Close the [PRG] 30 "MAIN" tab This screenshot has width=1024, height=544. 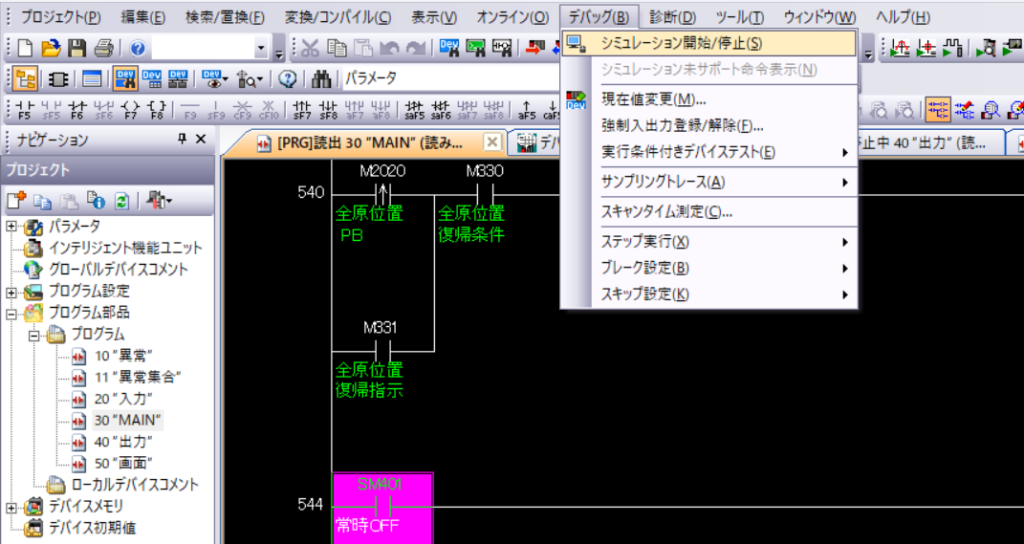pyautogui.click(x=492, y=142)
